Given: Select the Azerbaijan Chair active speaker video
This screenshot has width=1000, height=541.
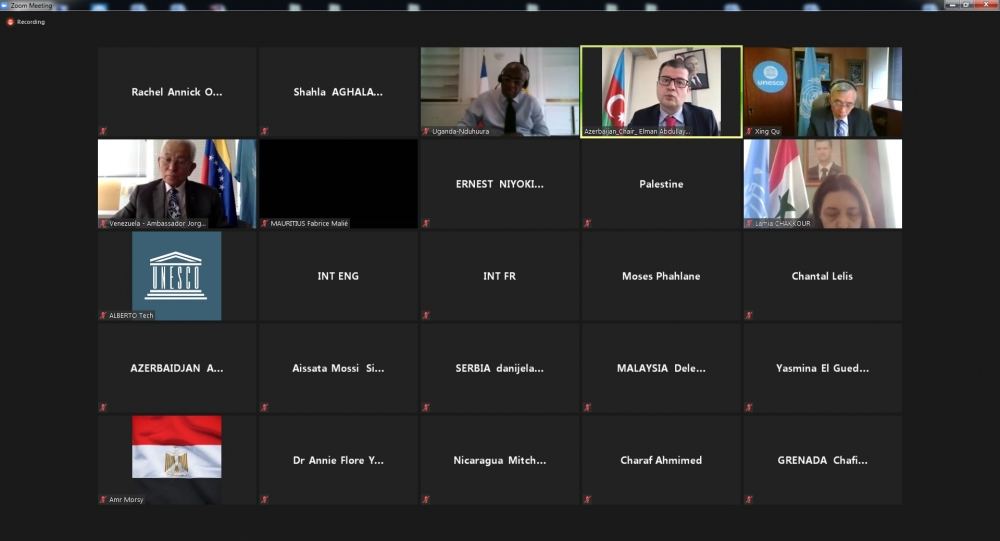Looking at the screenshot, I should coord(661,90).
